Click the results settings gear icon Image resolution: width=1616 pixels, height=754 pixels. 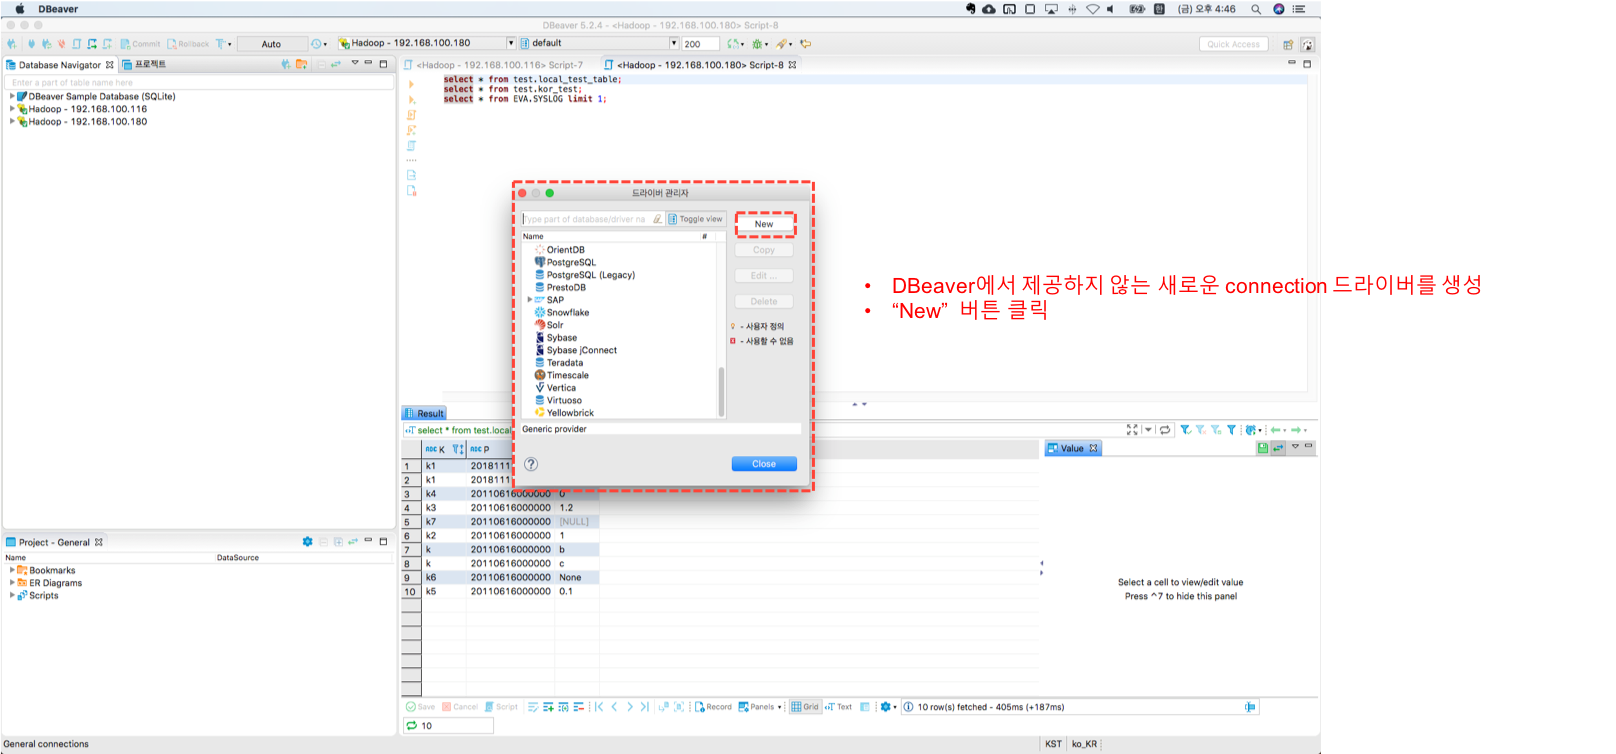(885, 707)
